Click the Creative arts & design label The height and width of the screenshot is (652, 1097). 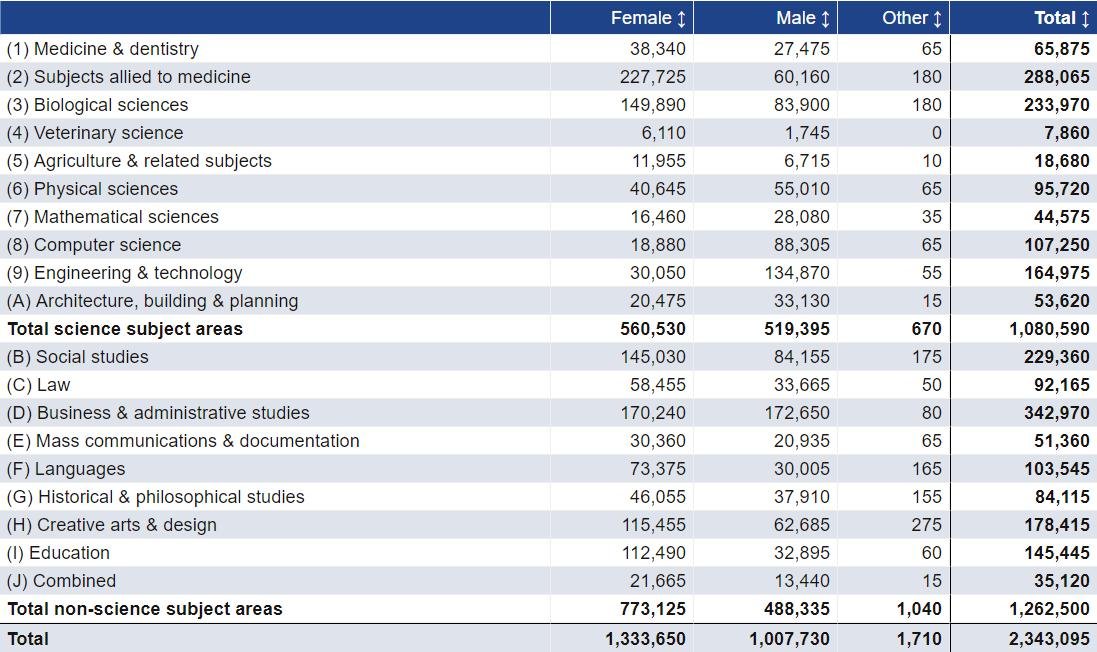point(112,525)
